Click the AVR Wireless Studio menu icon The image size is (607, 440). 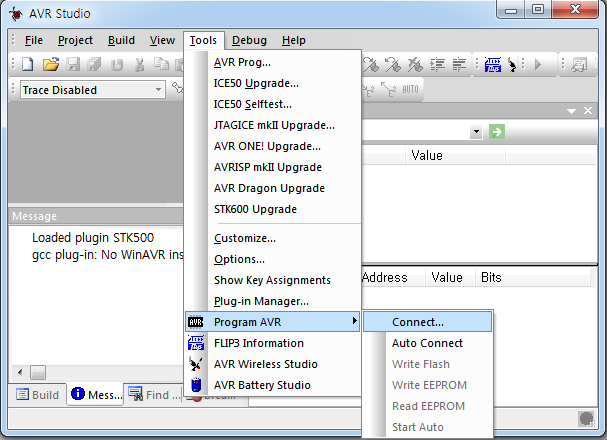point(196,364)
